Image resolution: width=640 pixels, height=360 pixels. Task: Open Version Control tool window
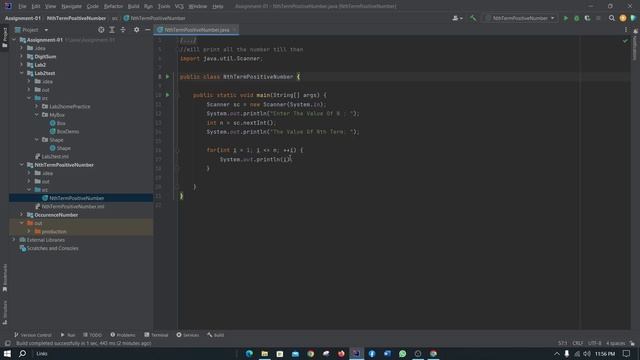click(x=33, y=335)
